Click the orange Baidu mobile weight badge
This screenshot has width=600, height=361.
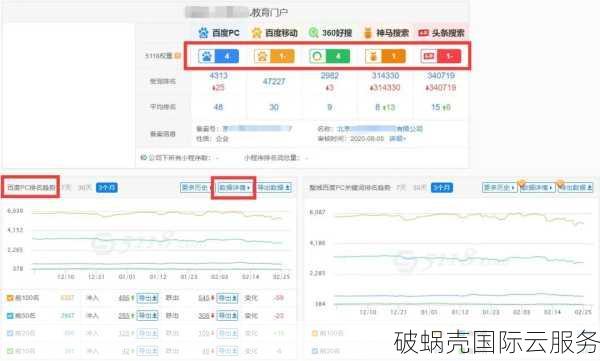coord(274,56)
